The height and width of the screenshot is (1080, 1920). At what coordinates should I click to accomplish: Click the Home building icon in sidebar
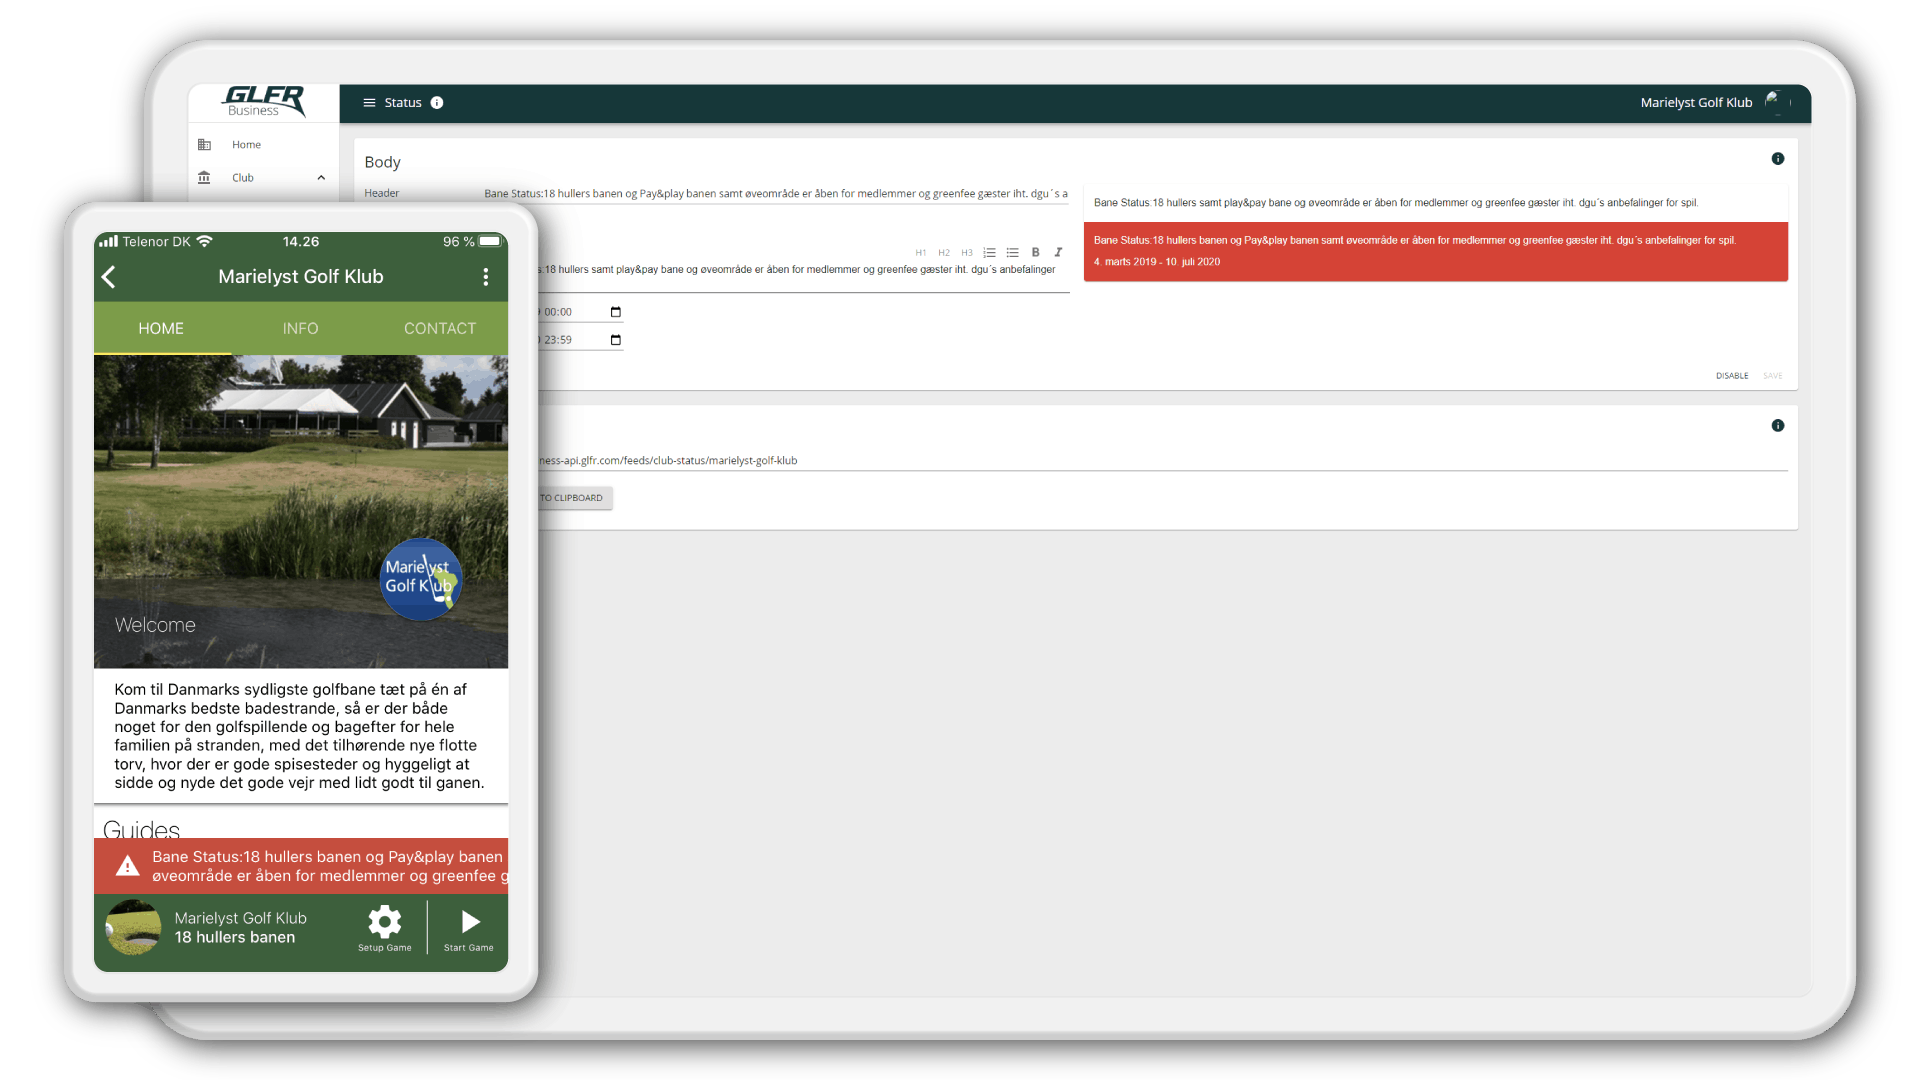point(204,145)
